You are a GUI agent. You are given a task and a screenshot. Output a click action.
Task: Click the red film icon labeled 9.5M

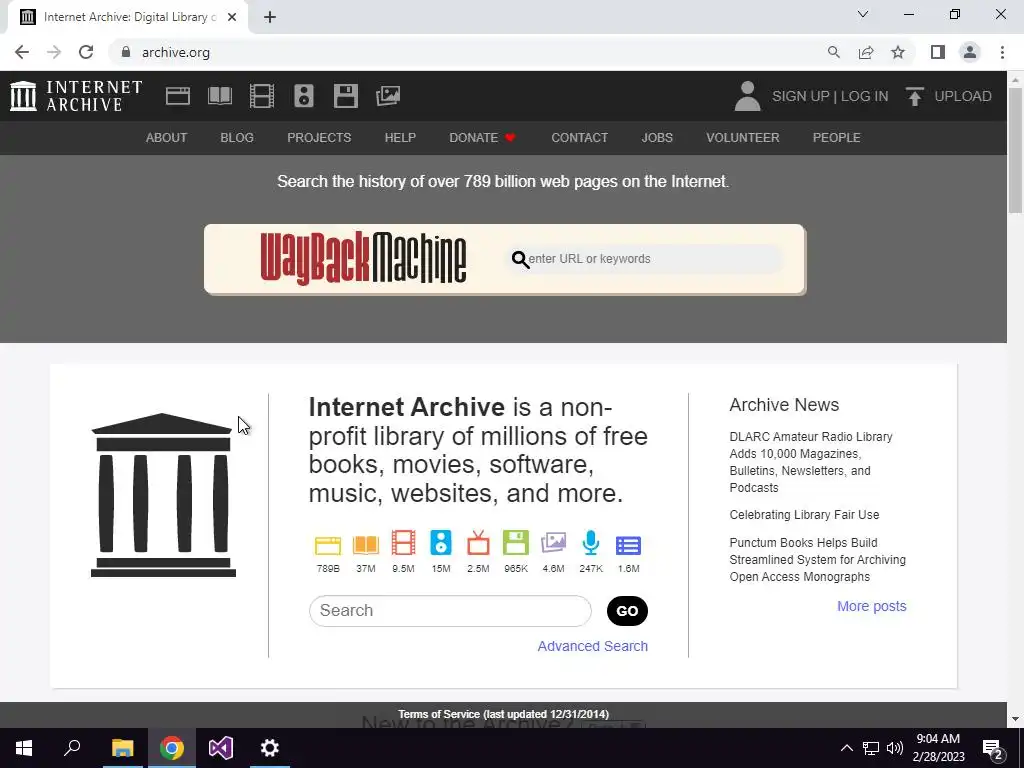click(x=404, y=543)
